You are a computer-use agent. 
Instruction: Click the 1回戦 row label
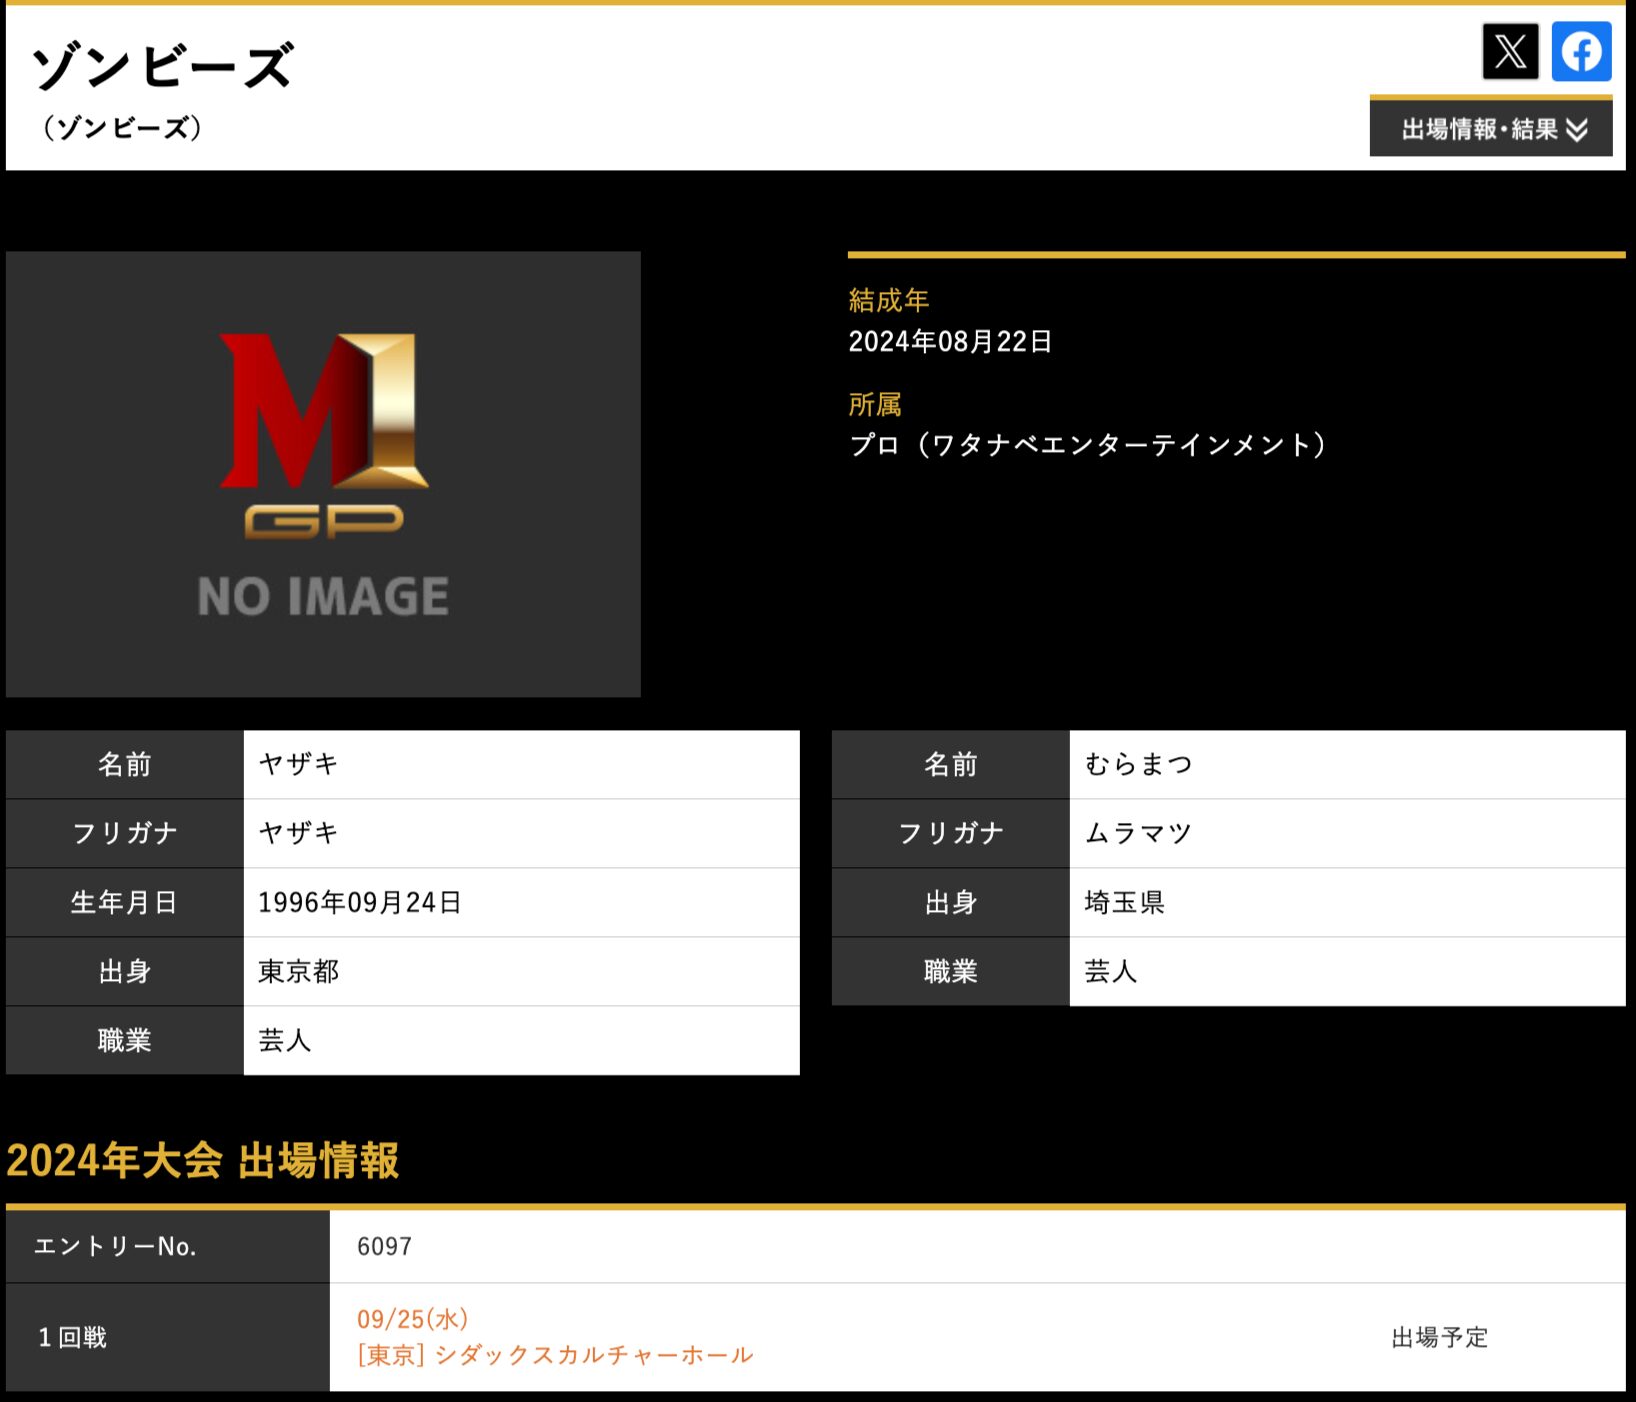pyautogui.click(x=72, y=1337)
